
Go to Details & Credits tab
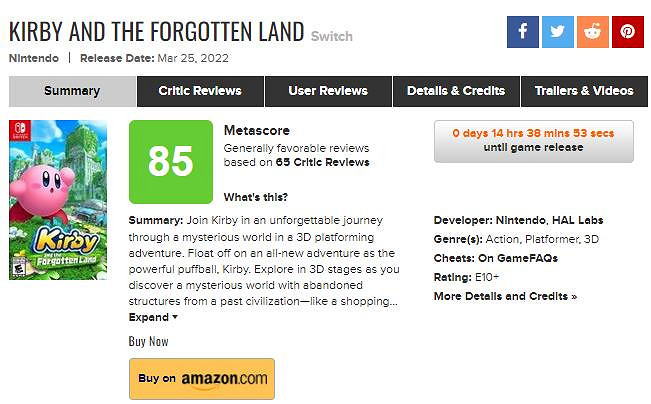(x=456, y=91)
